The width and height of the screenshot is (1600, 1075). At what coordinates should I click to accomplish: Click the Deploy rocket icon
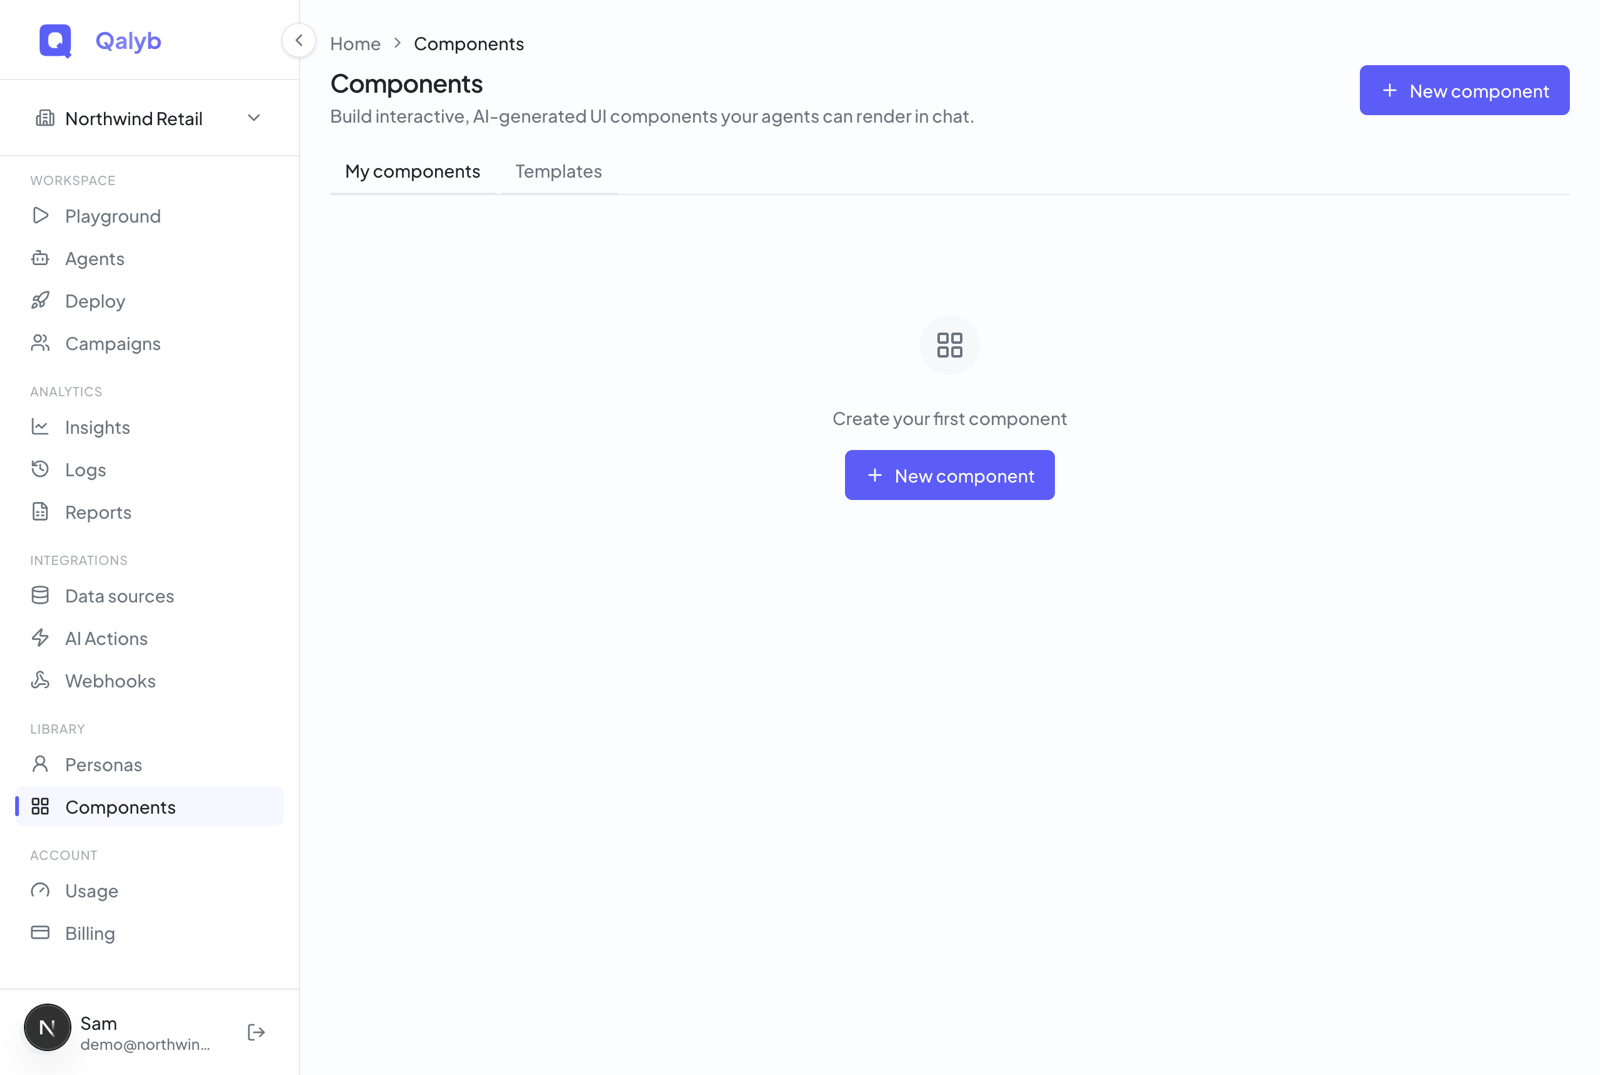(40, 301)
